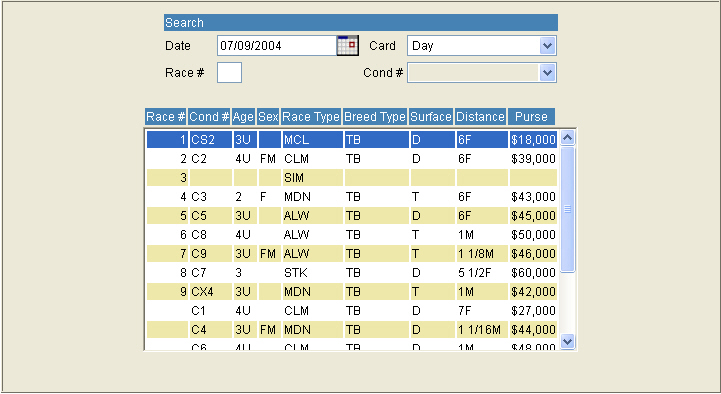Click the $45,000 purse cell
The image size is (721, 394).
(533, 216)
